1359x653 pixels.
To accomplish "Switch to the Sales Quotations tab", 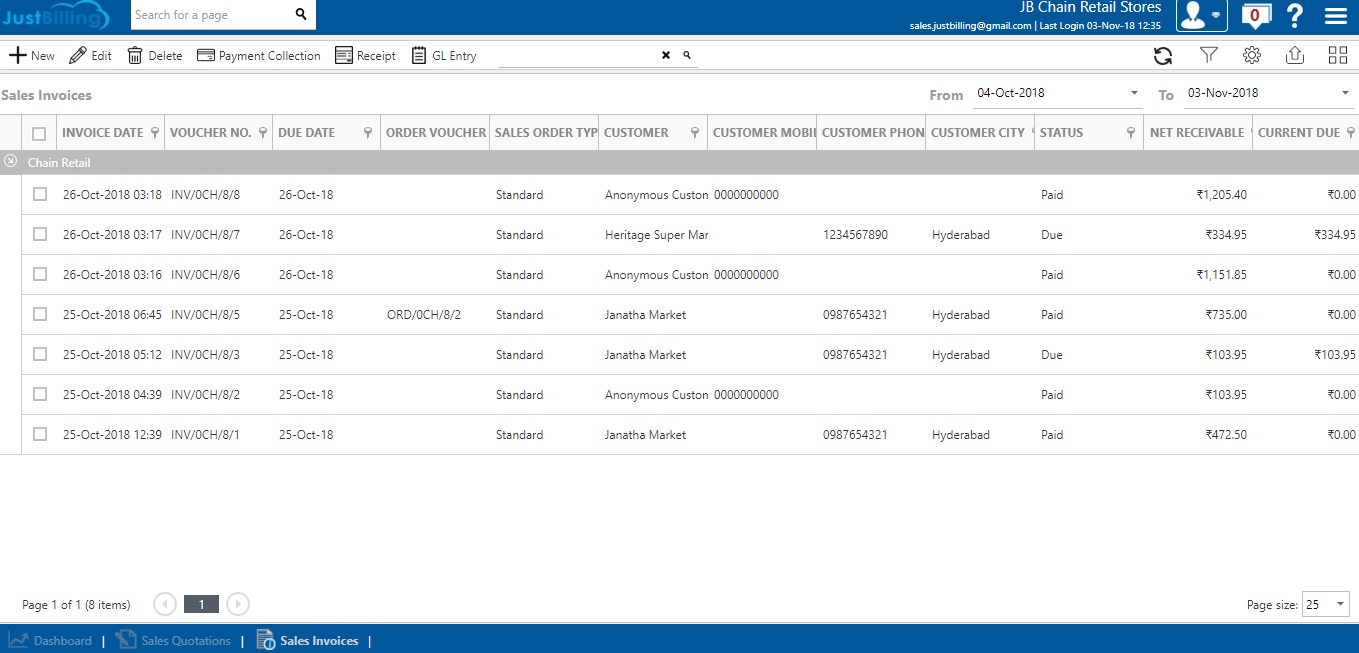I will coord(173,641).
